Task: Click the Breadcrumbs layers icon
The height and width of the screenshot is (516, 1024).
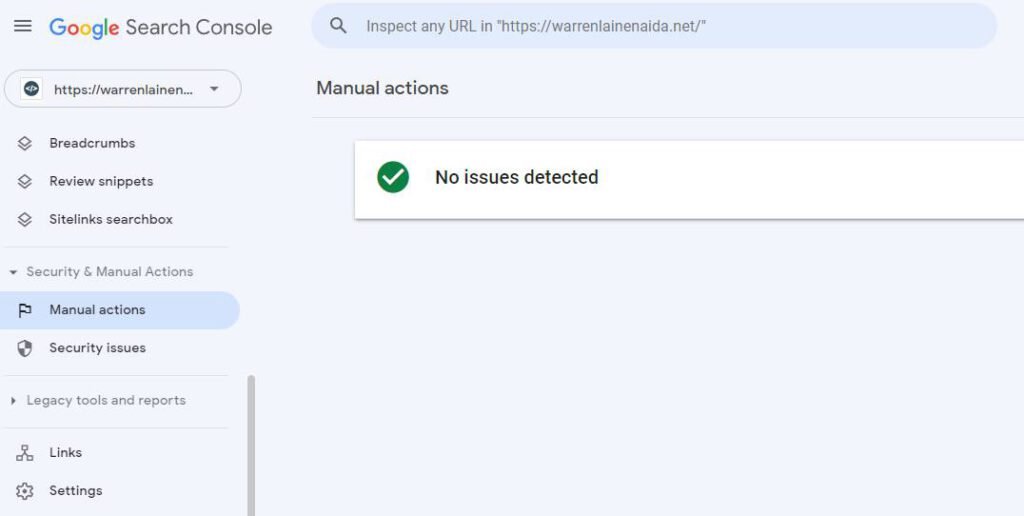Action: point(25,143)
